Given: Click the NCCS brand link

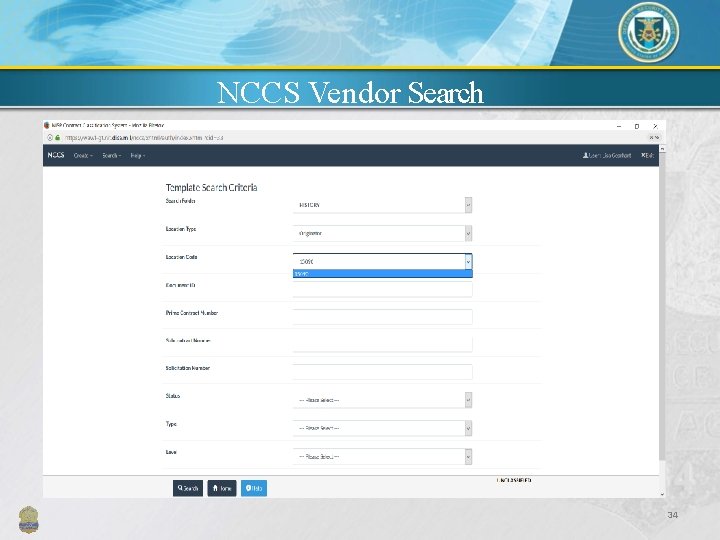Looking at the screenshot, I should [x=56, y=155].
